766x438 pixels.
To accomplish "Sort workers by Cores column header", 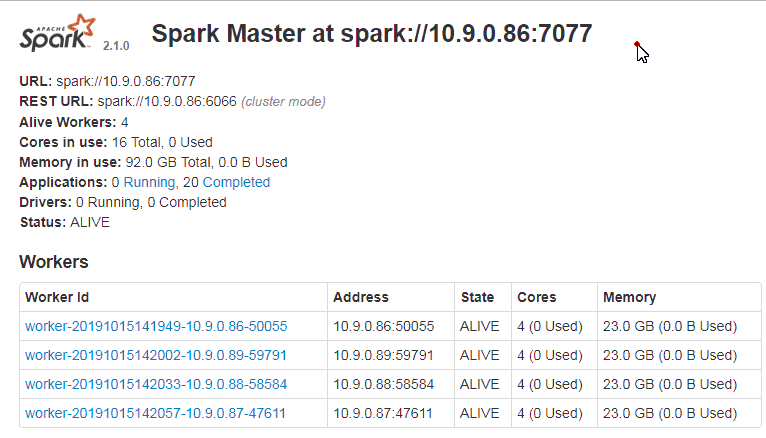I will click(x=536, y=297).
